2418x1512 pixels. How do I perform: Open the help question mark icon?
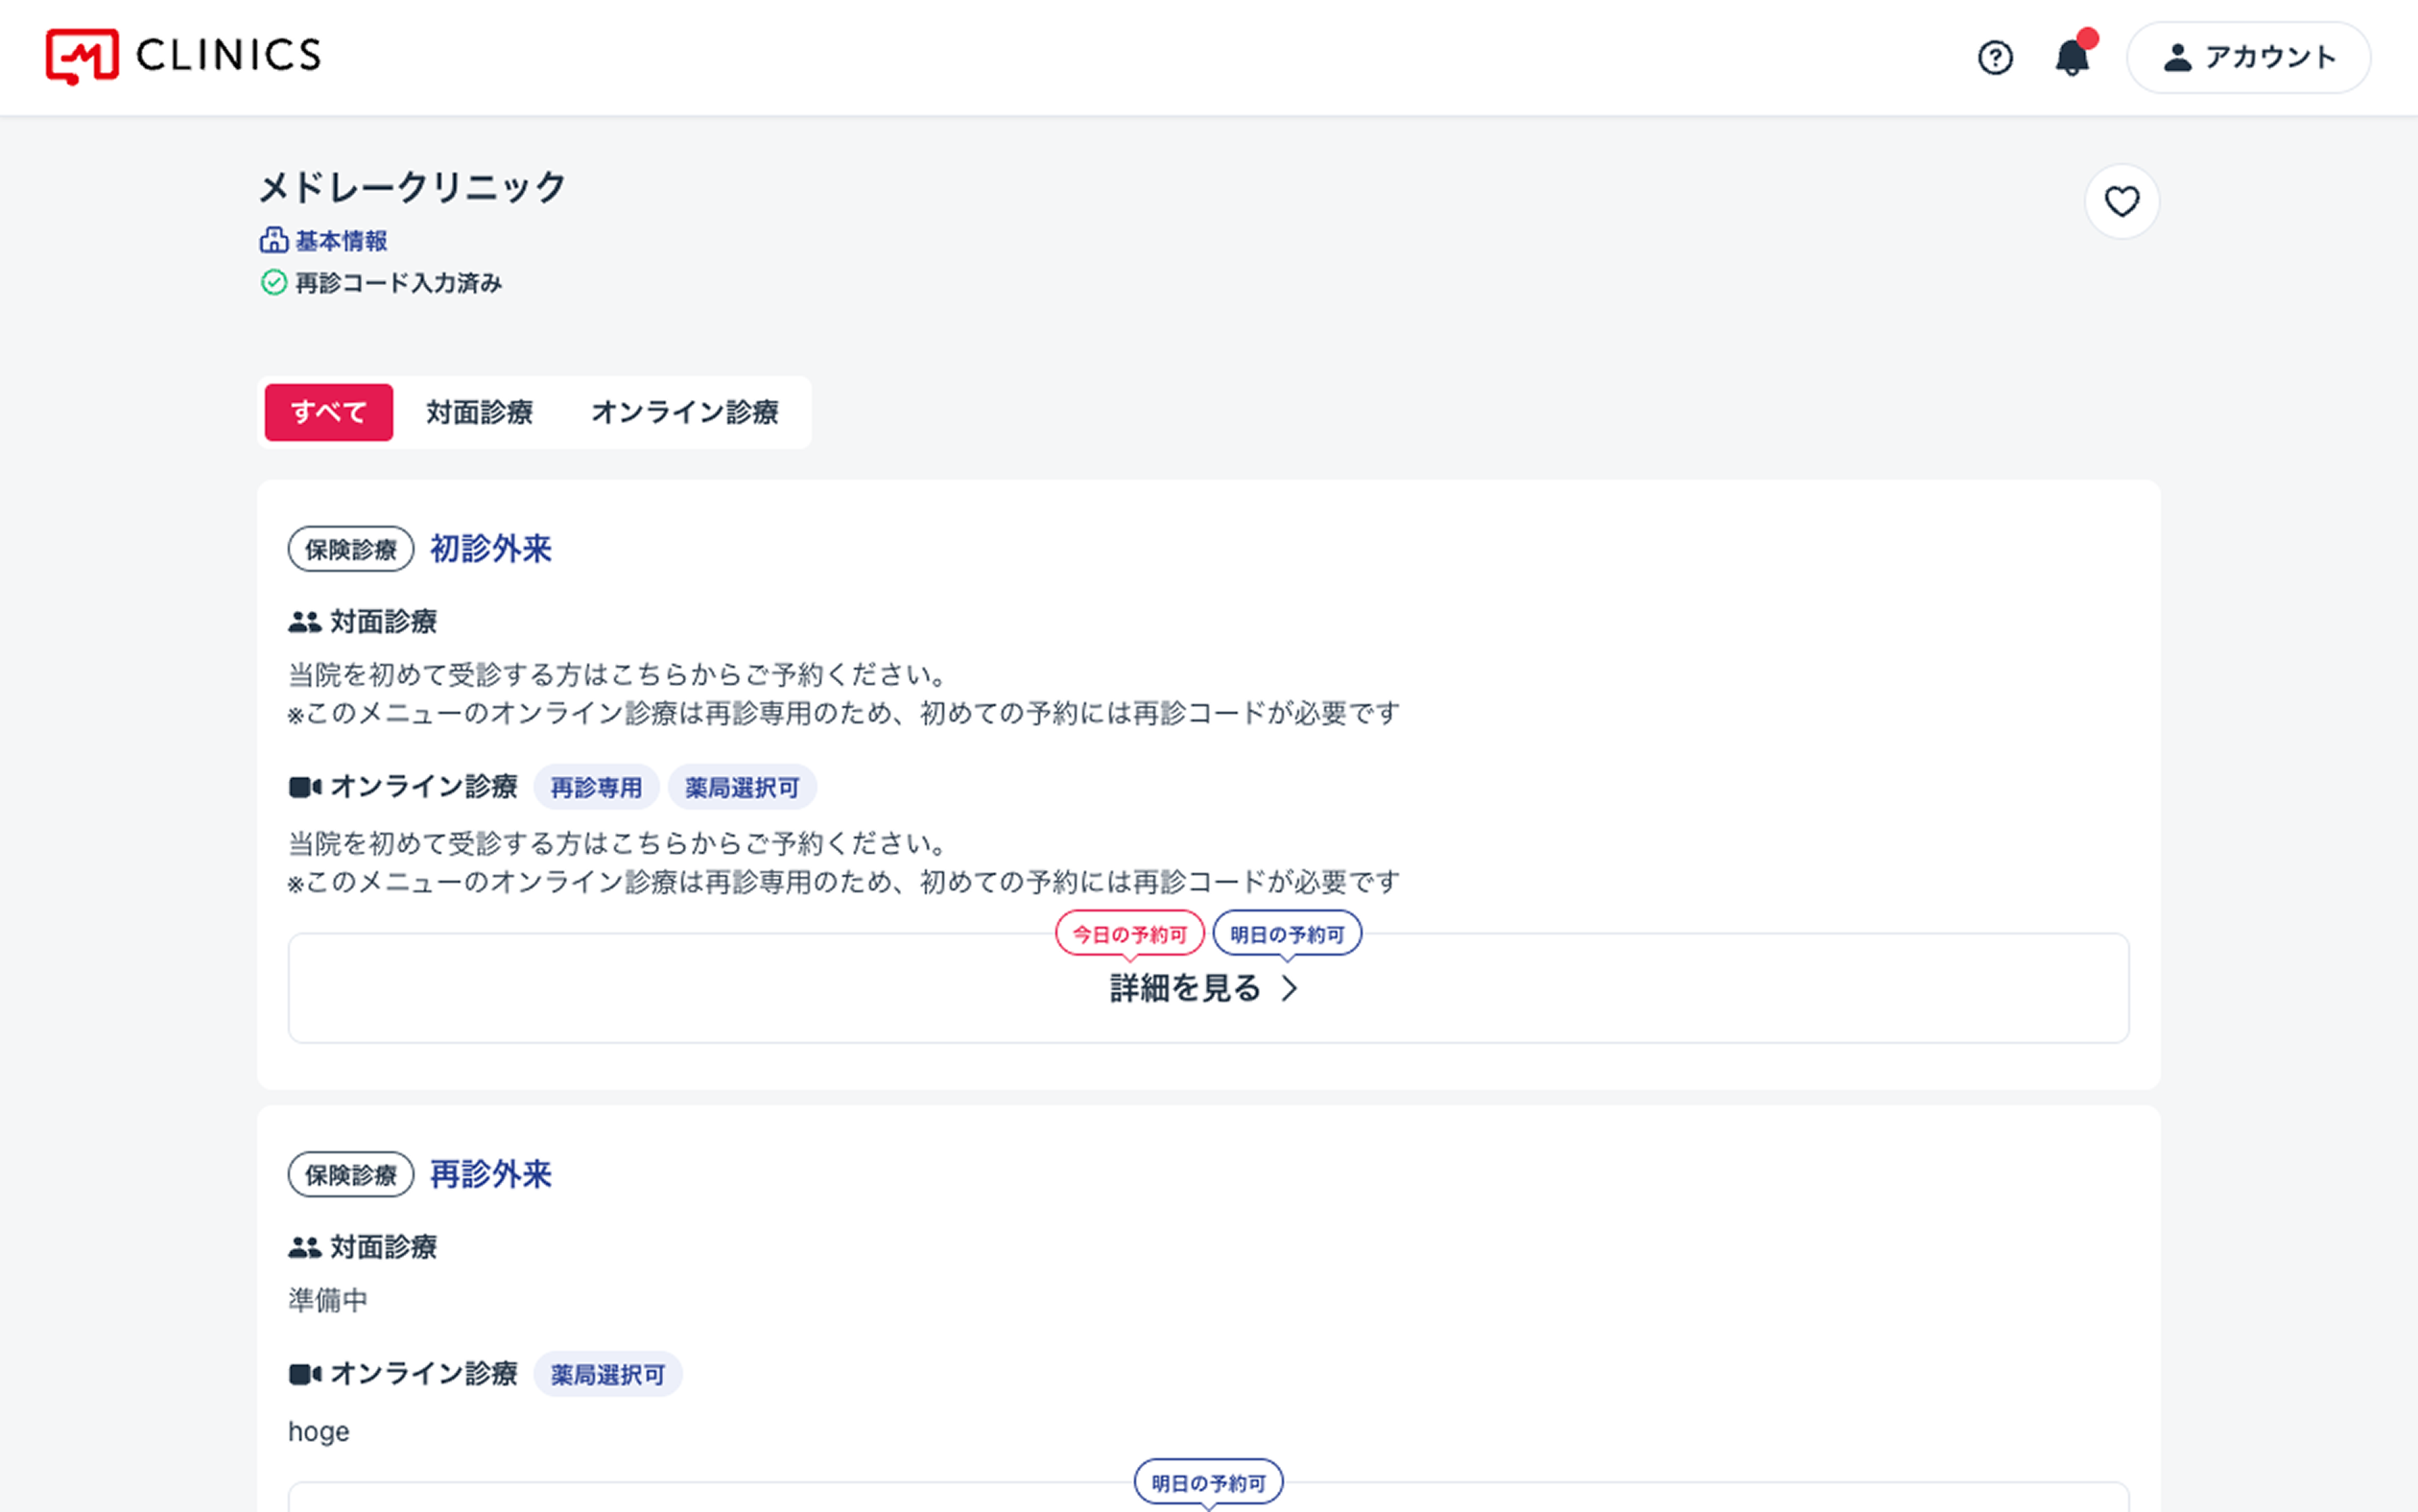1995,58
